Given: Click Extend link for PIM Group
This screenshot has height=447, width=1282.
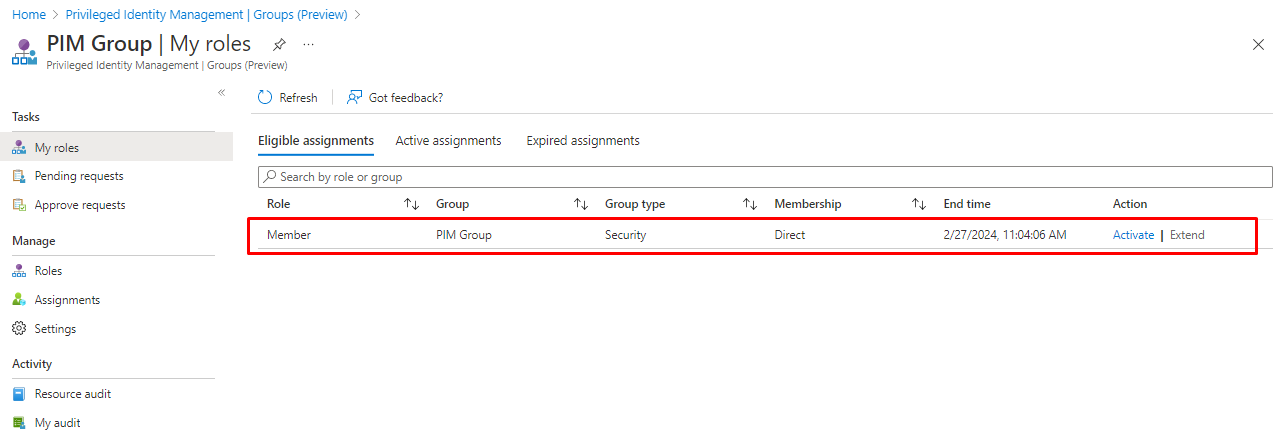Looking at the screenshot, I should [1187, 235].
